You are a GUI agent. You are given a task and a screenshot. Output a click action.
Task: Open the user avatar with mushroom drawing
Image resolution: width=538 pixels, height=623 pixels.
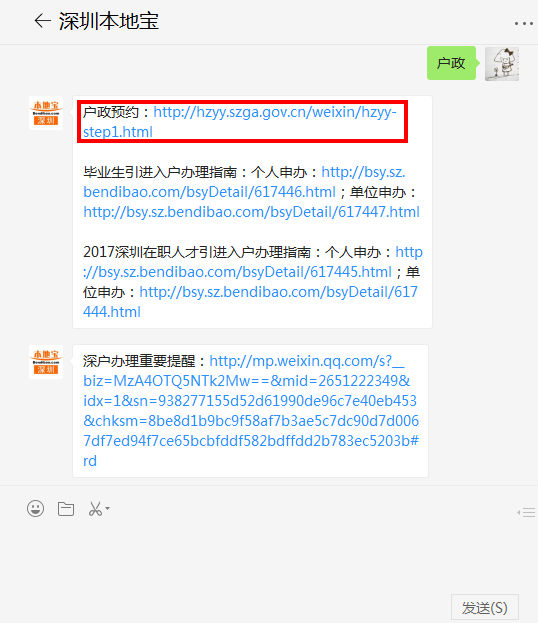[502, 64]
